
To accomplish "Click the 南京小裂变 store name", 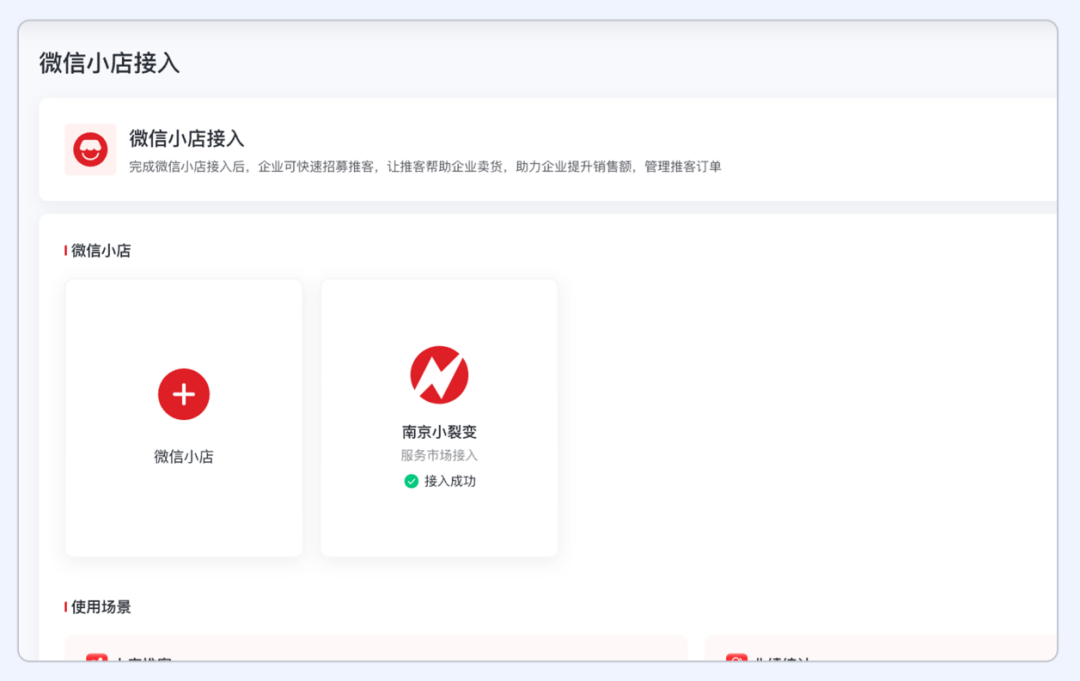I will click(x=438, y=431).
